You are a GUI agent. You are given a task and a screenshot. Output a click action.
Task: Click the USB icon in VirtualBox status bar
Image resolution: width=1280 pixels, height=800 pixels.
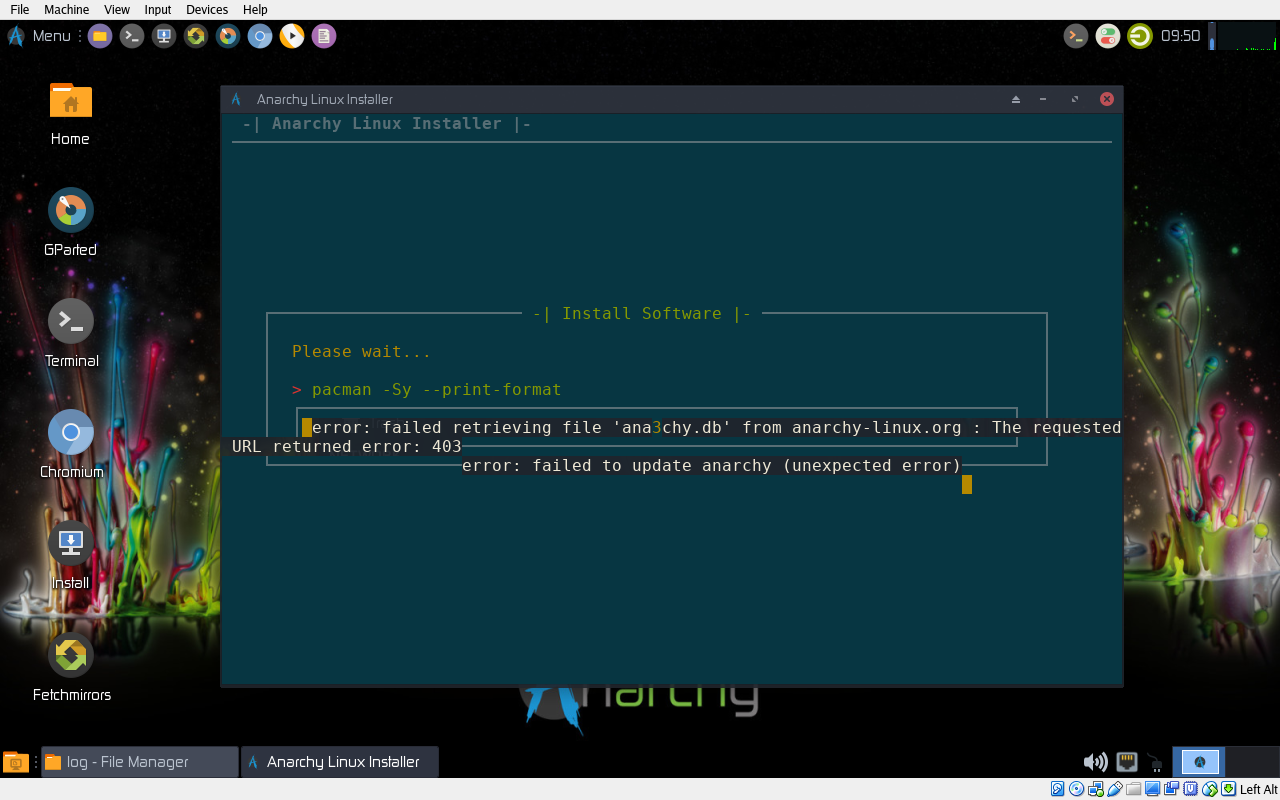point(1112,790)
